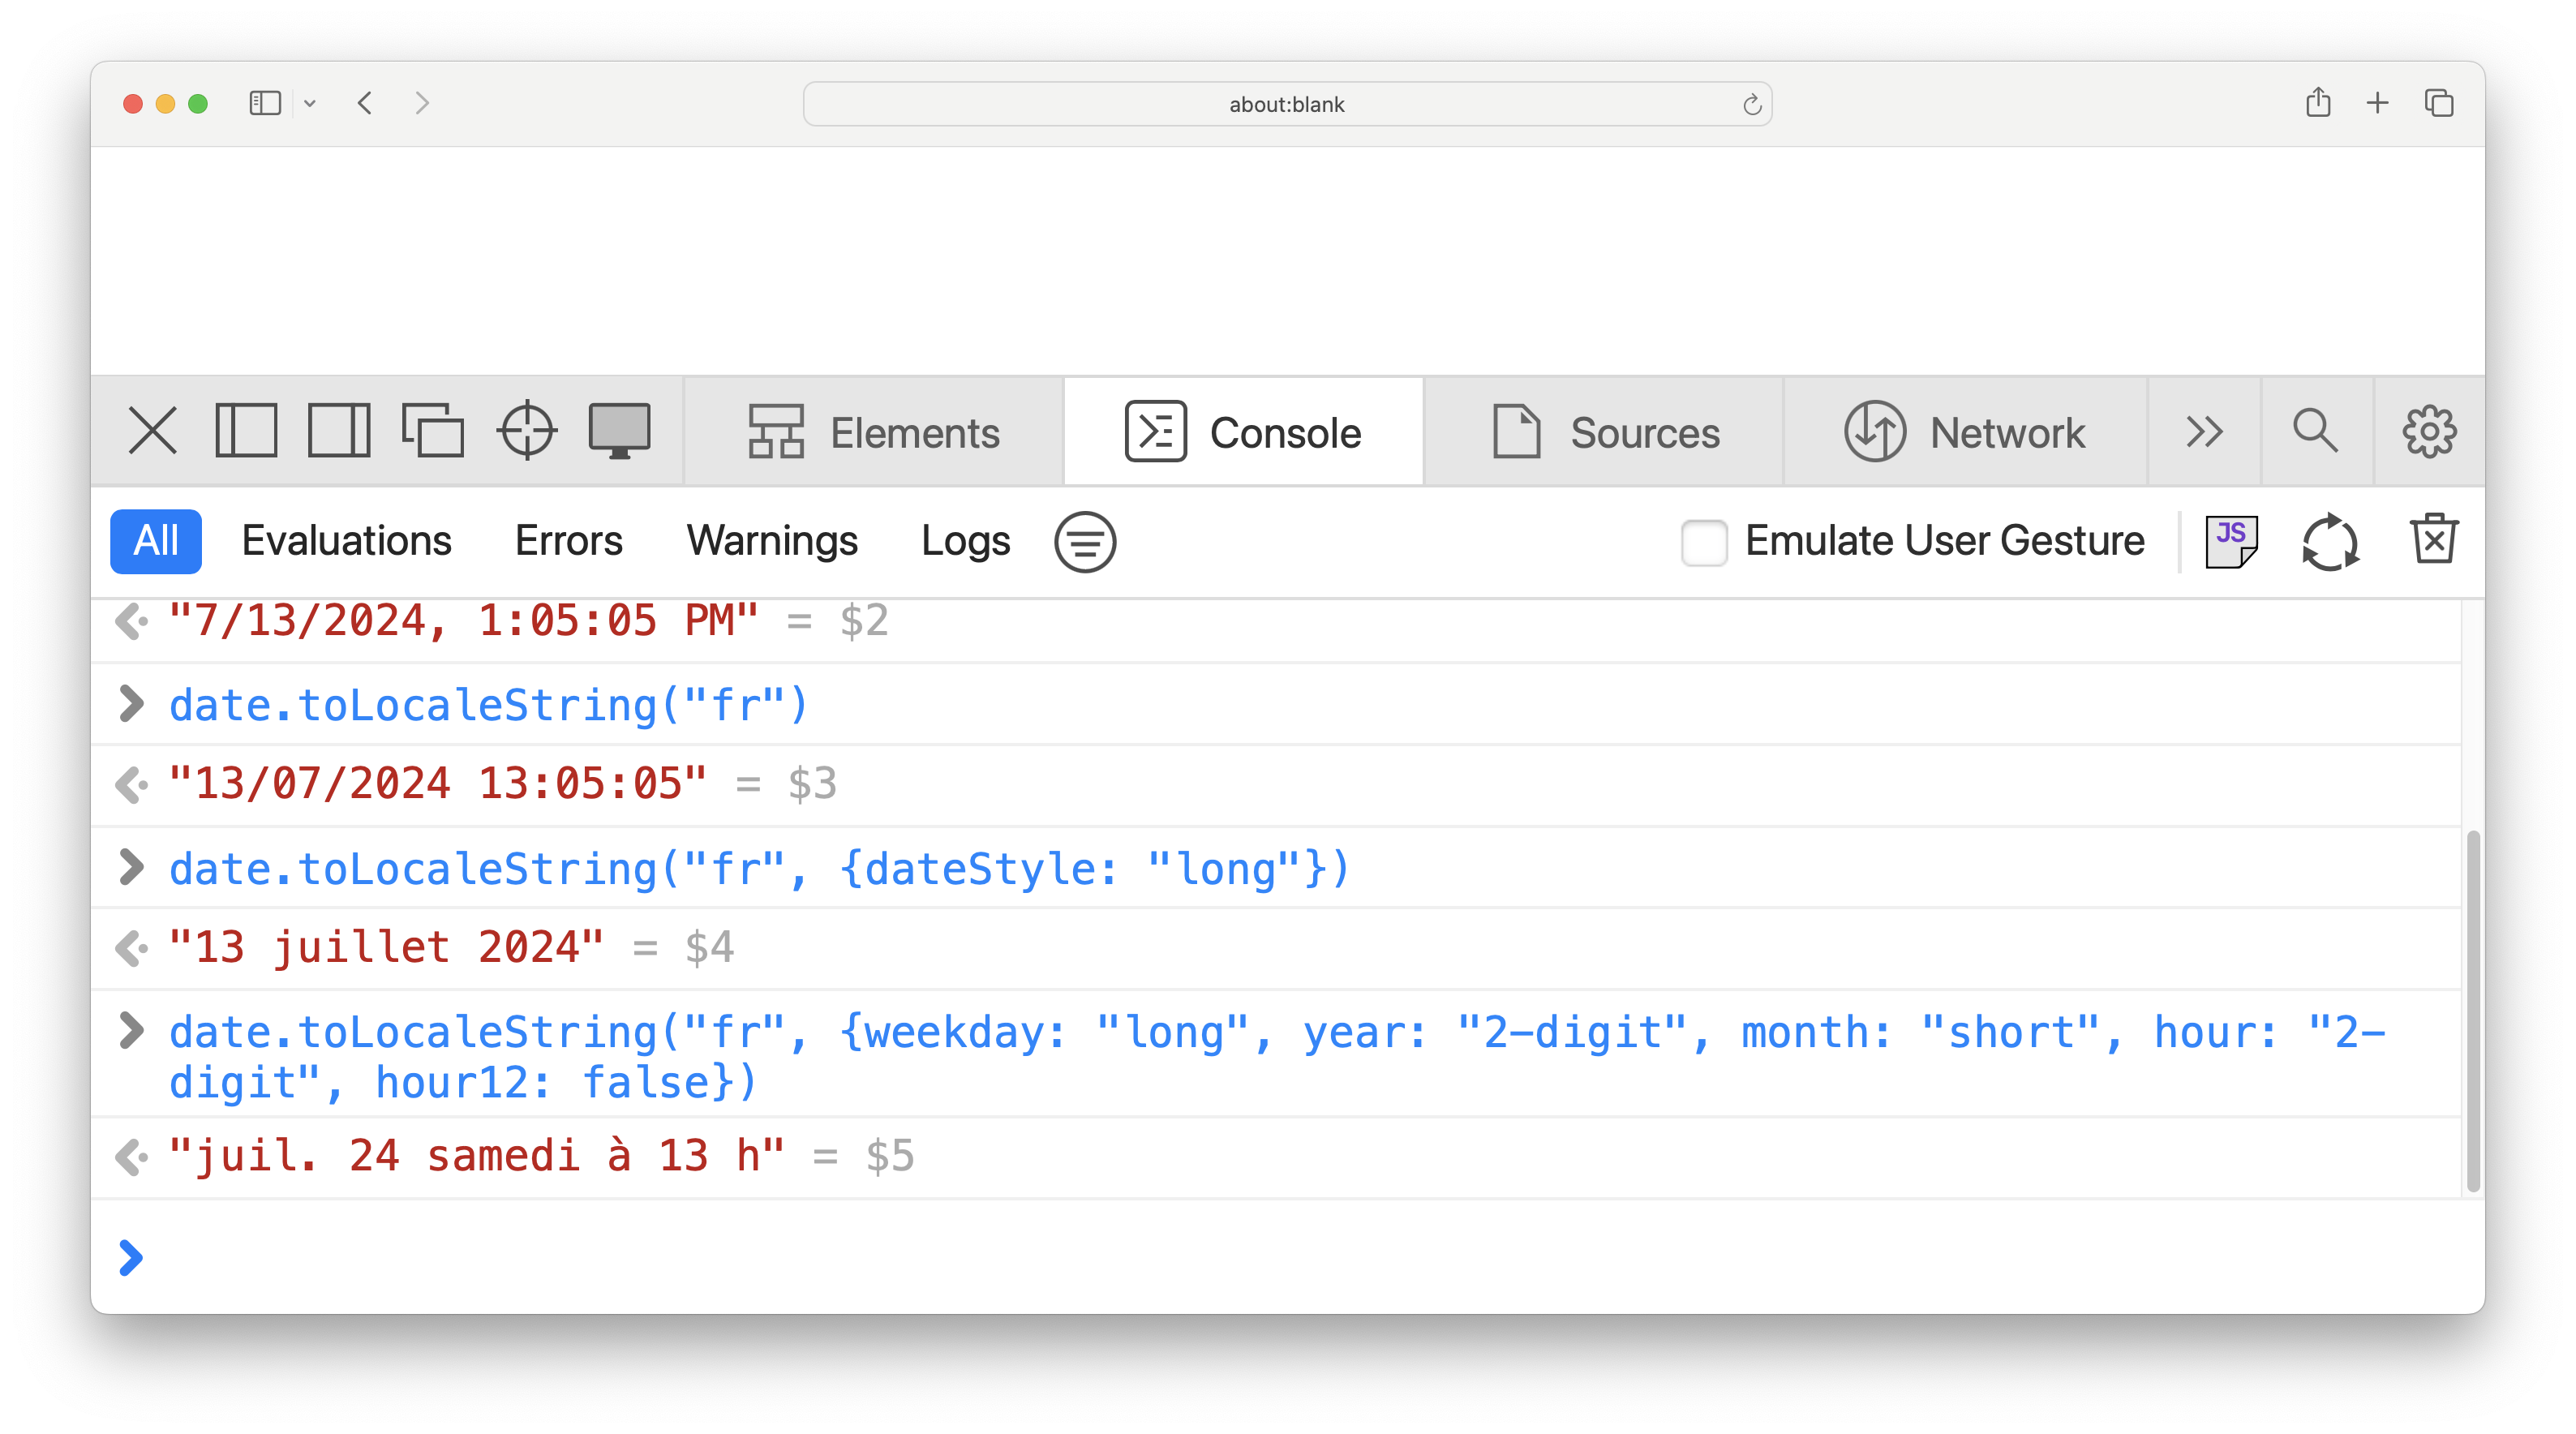
Task: Open sidebar dropdown chevron in Safari toolbar
Action: point(310,103)
